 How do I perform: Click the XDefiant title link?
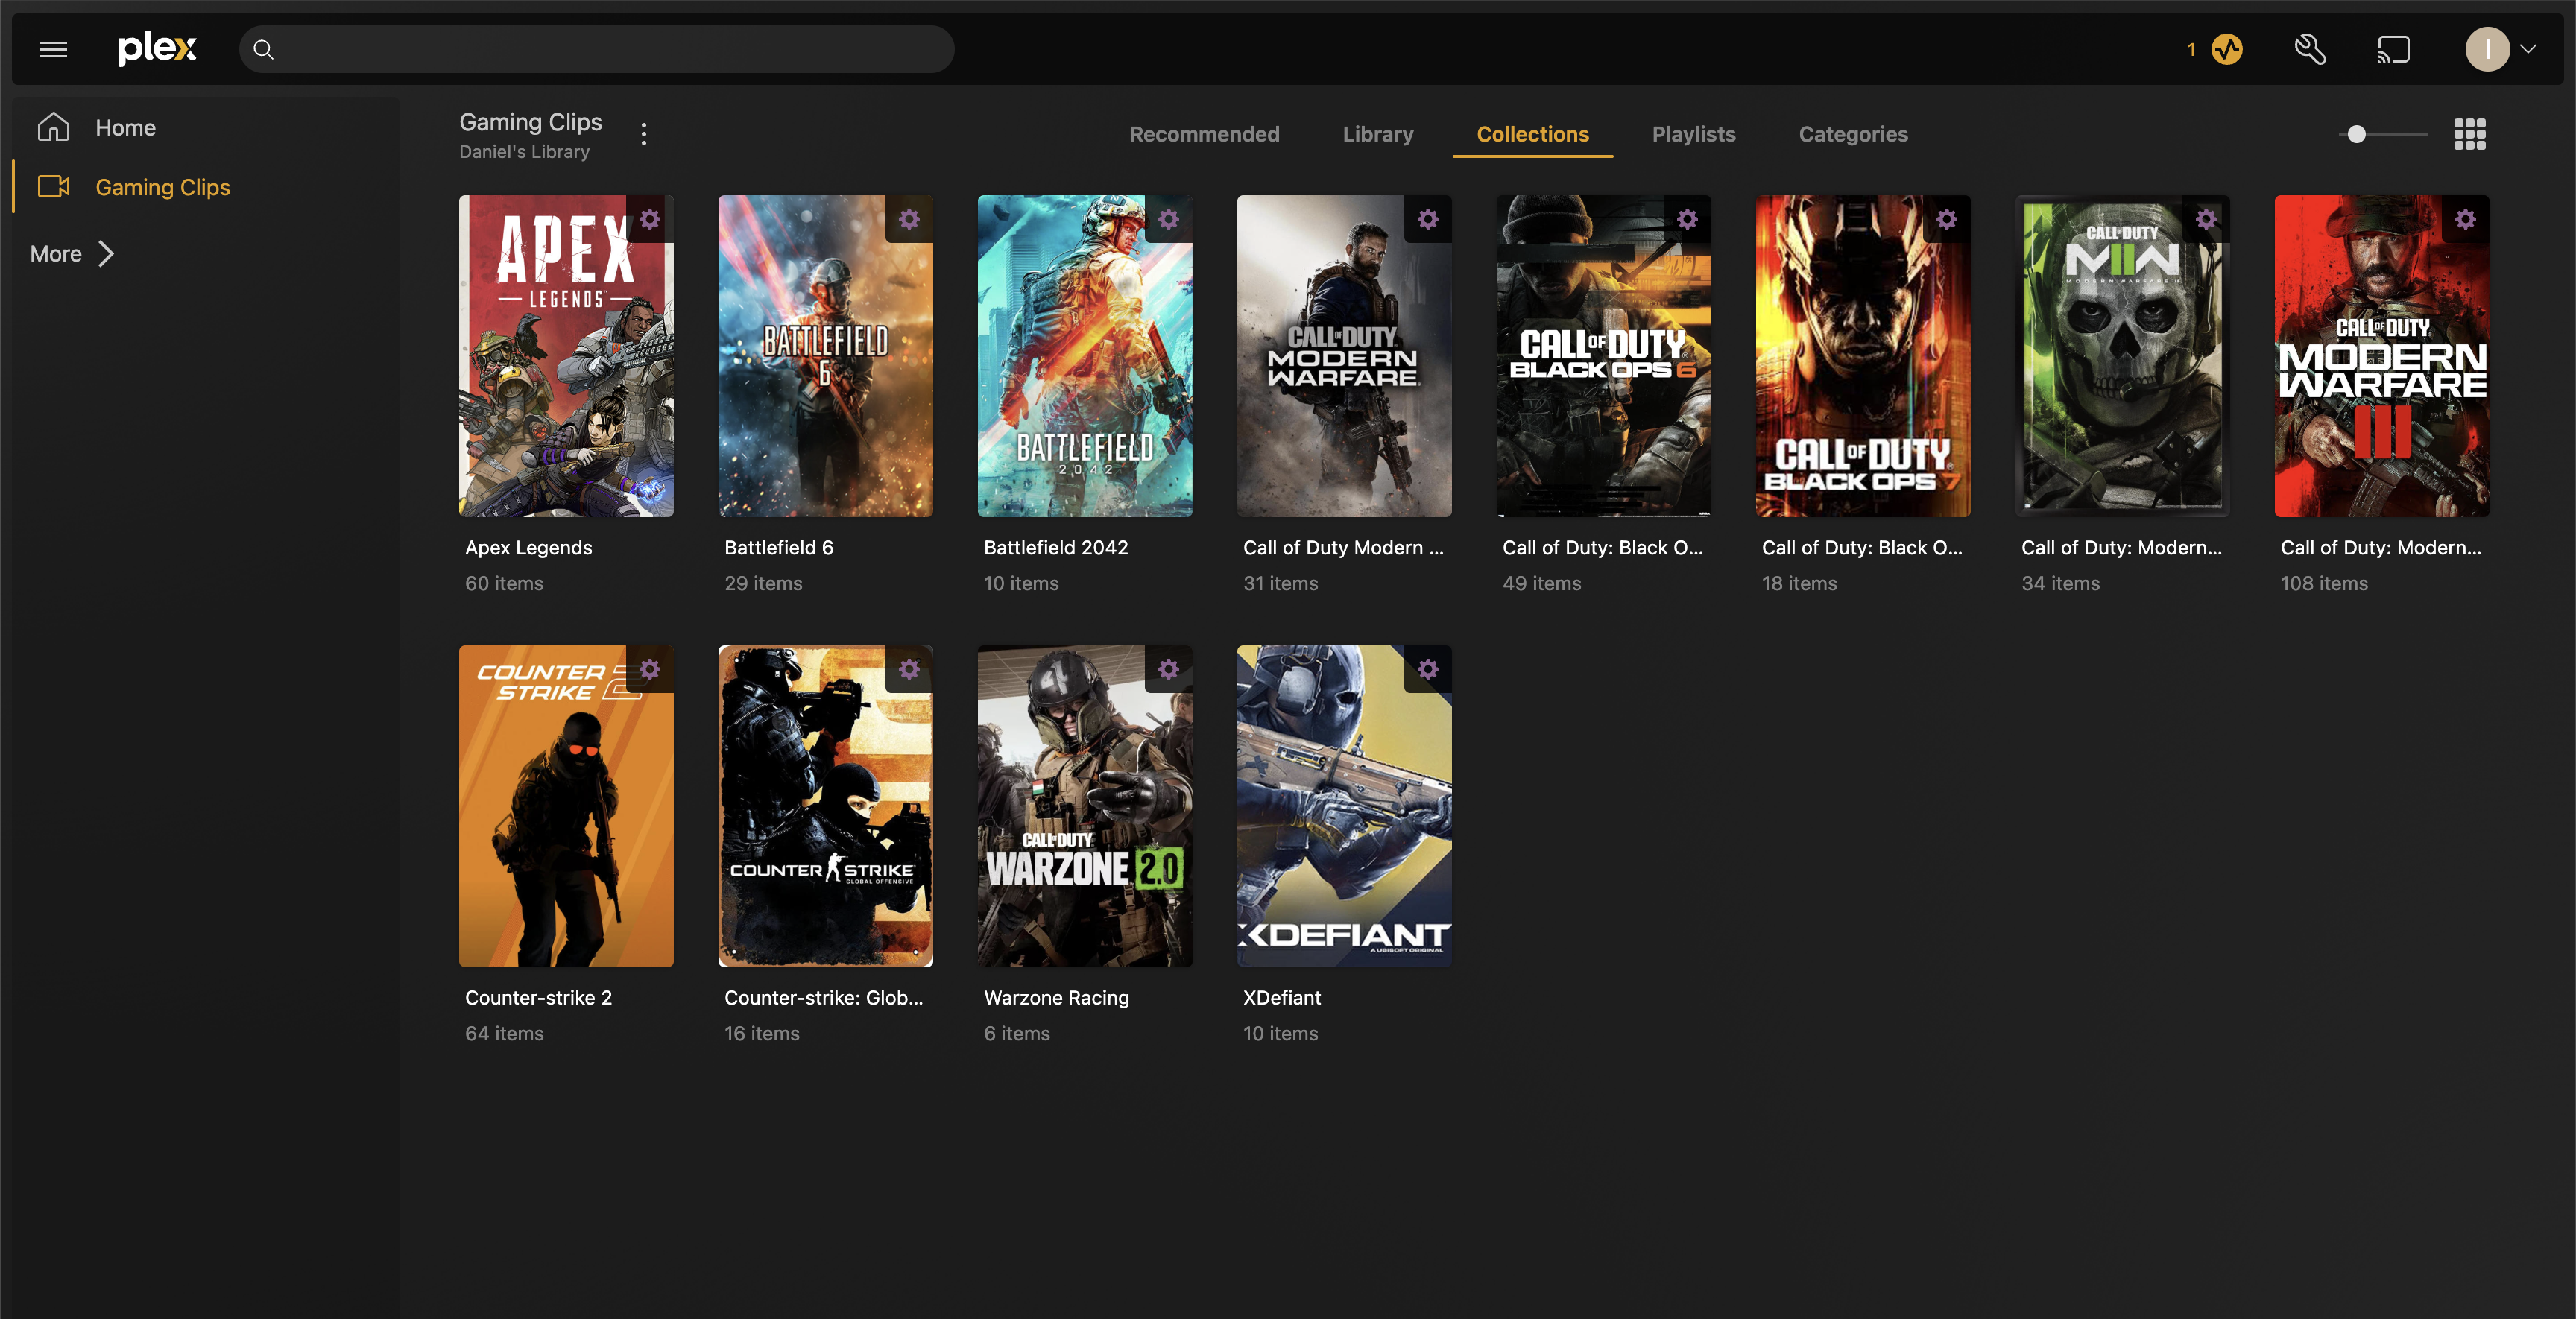pyautogui.click(x=1281, y=997)
